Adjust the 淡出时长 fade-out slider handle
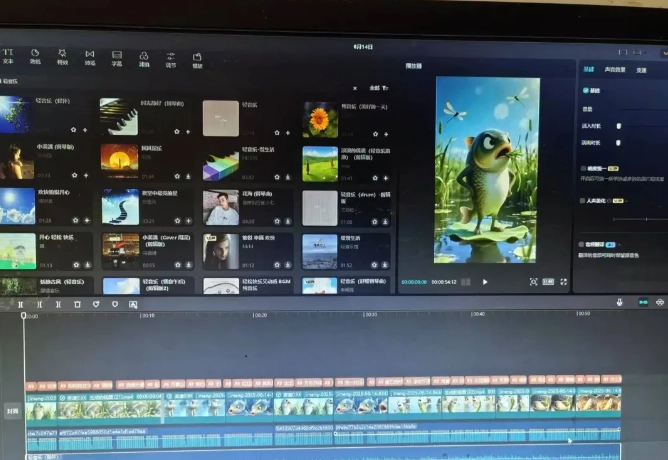The height and width of the screenshot is (460, 668). pyautogui.click(x=618, y=142)
